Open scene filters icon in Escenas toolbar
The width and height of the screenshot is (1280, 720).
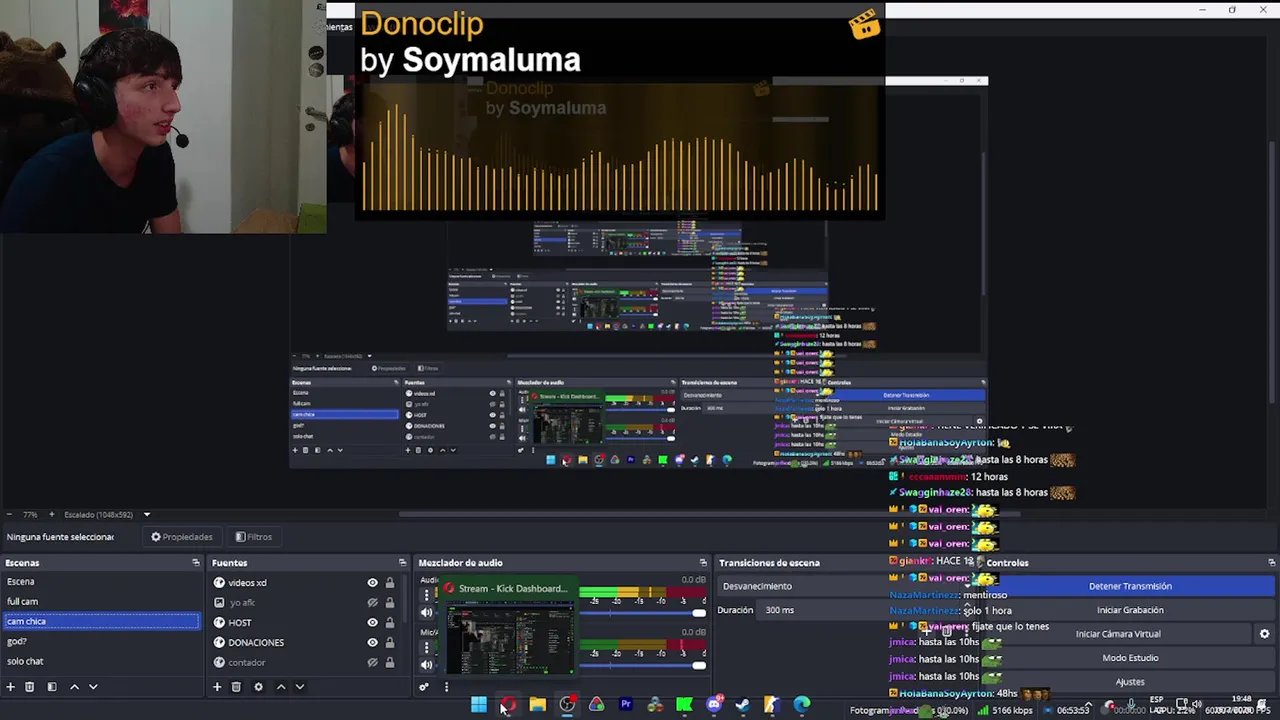[x=52, y=687]
